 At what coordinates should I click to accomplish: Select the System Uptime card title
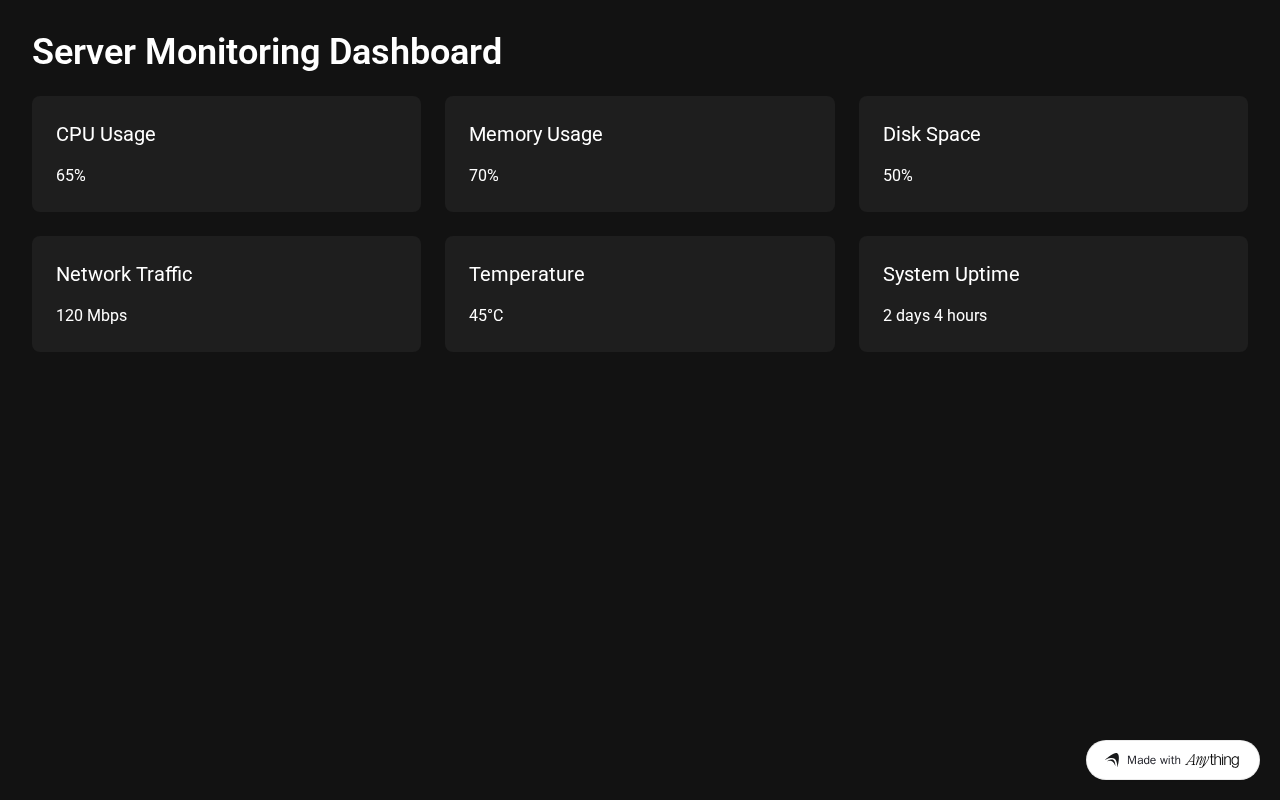951,274
